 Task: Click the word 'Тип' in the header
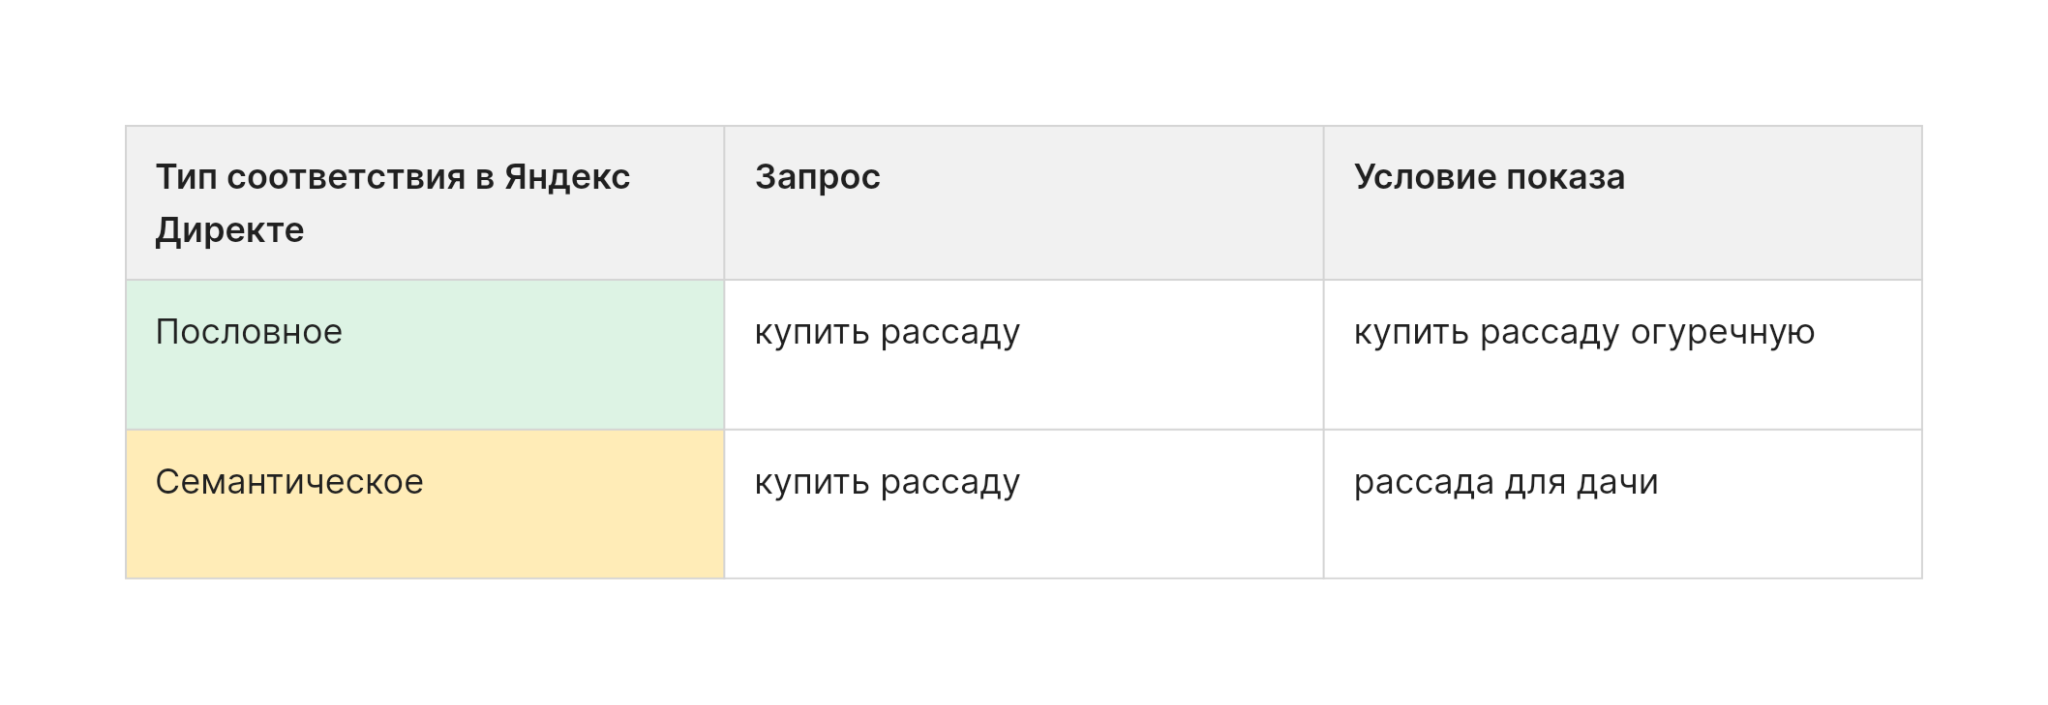tap(186, 177)
